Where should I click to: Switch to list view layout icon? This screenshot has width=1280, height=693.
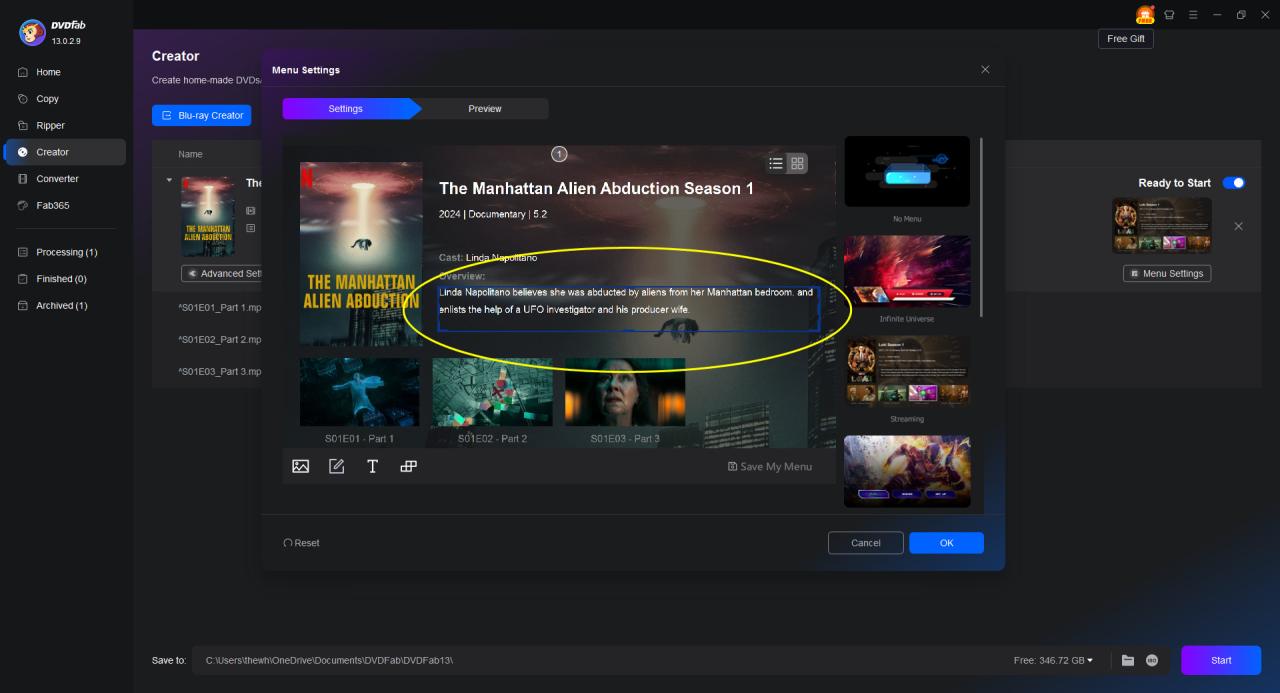tap(776, 164)
